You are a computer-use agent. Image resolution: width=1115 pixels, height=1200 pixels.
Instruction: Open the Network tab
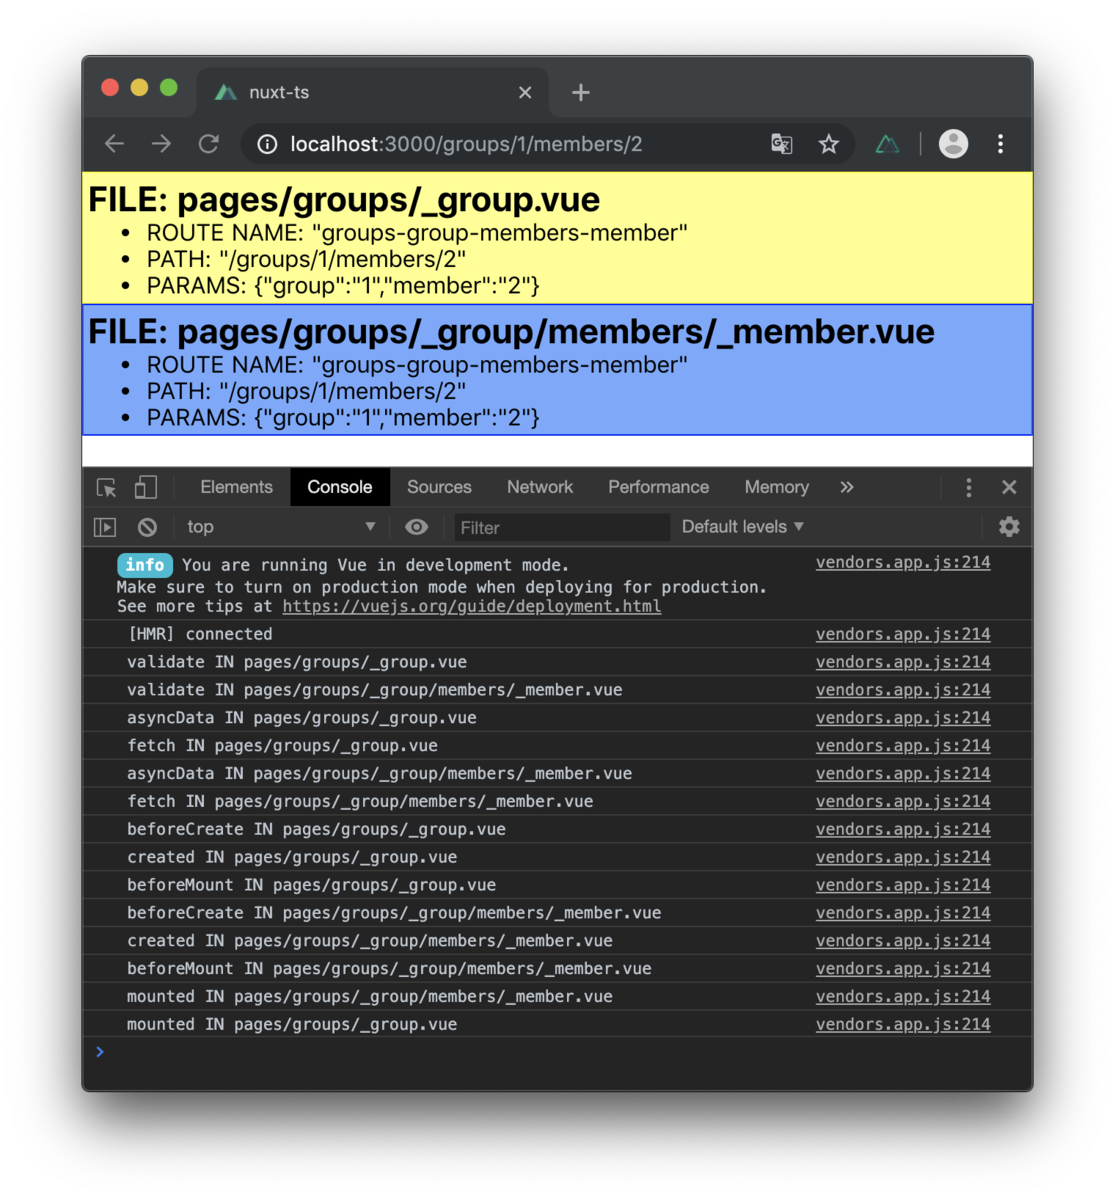540,487
